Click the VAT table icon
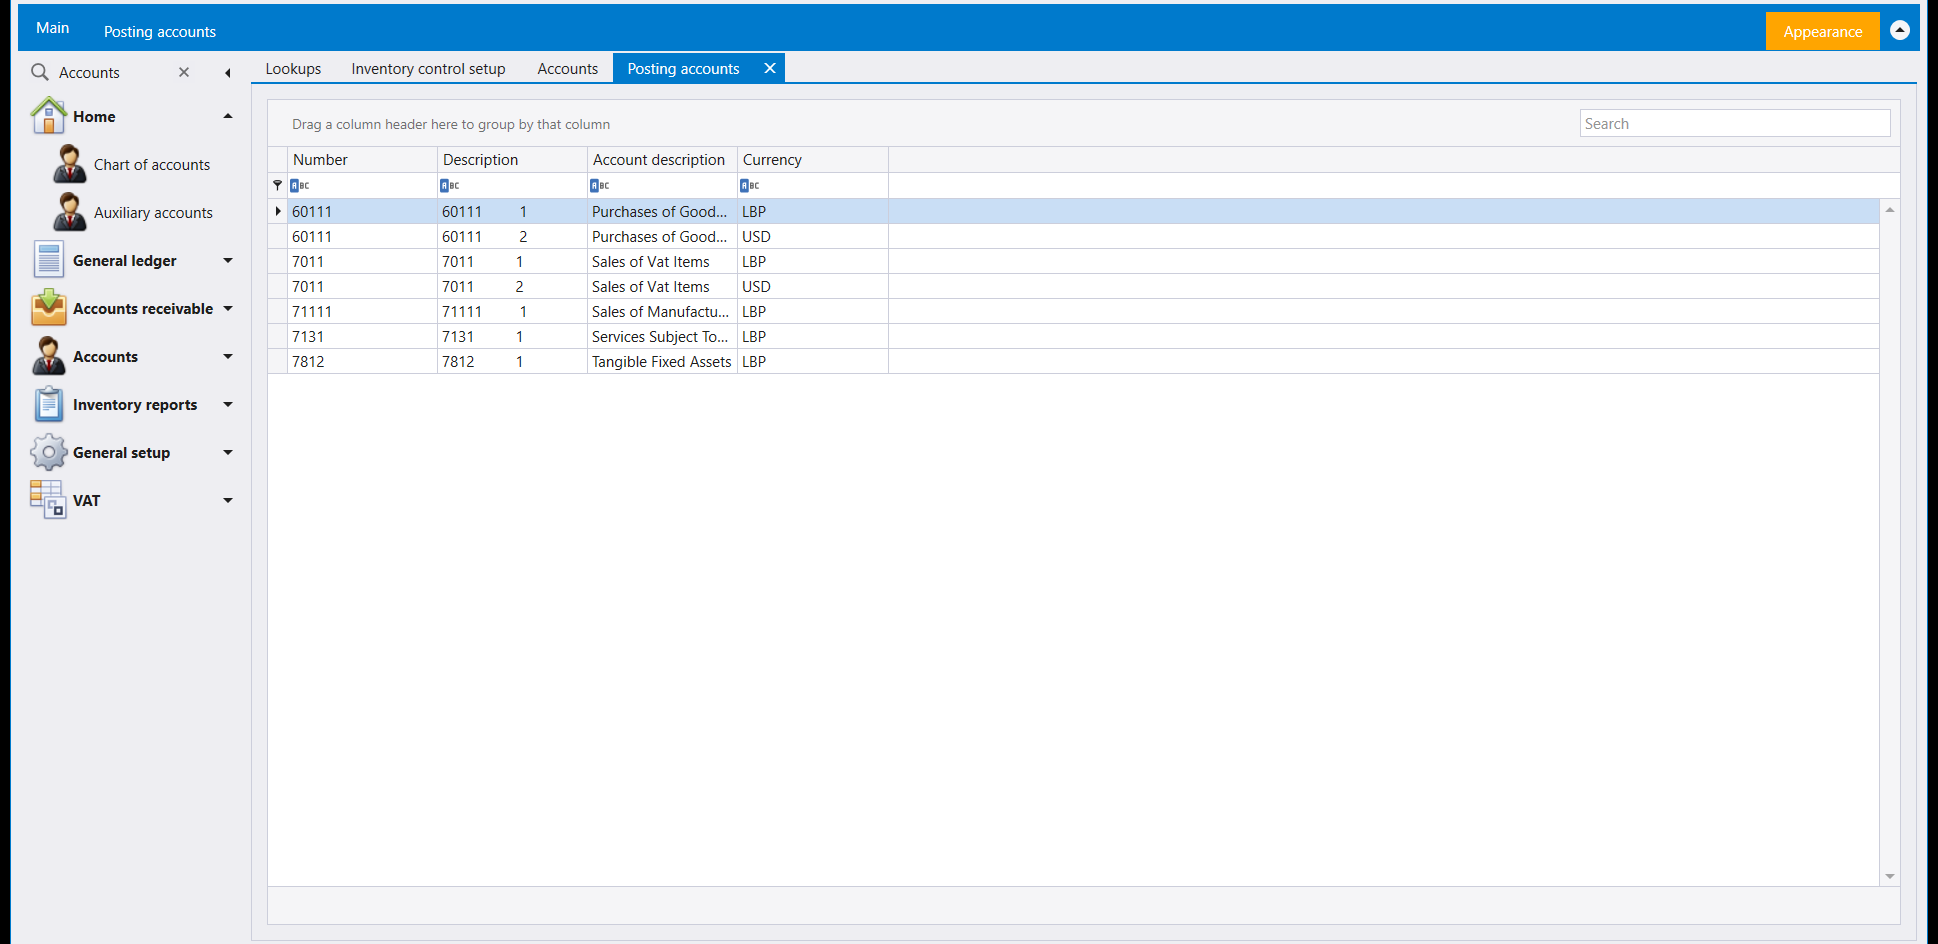 pyautogui.click(x=48, y=499)
